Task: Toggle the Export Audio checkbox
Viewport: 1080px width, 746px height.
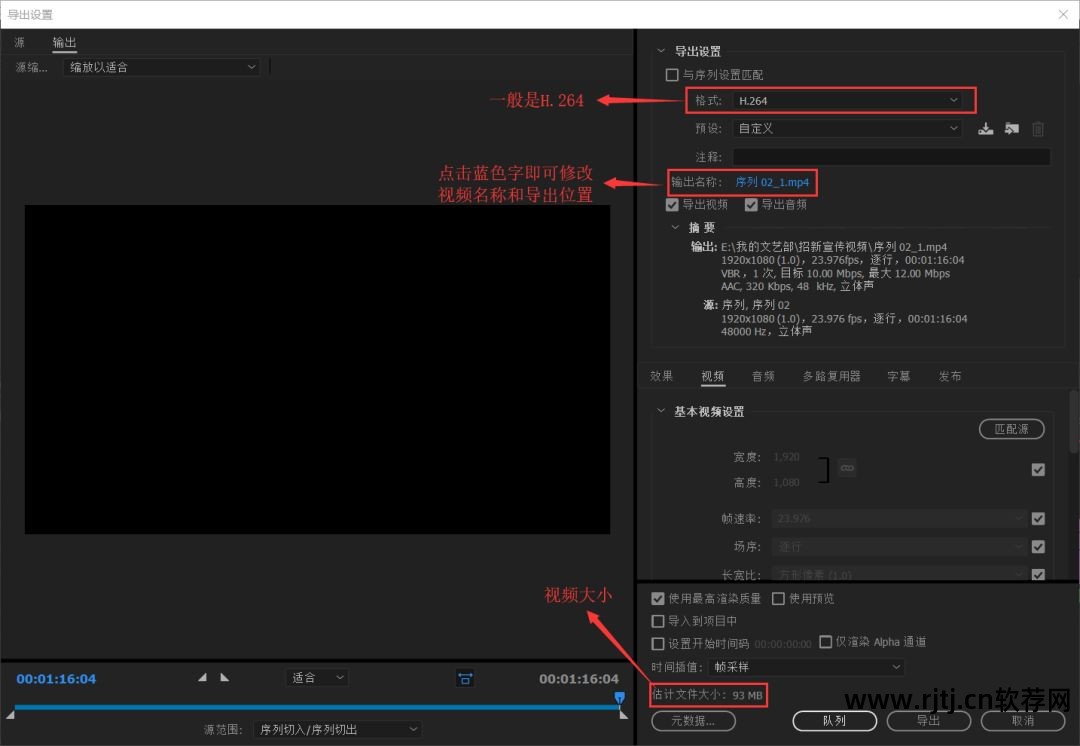Action: pos(751,205)
